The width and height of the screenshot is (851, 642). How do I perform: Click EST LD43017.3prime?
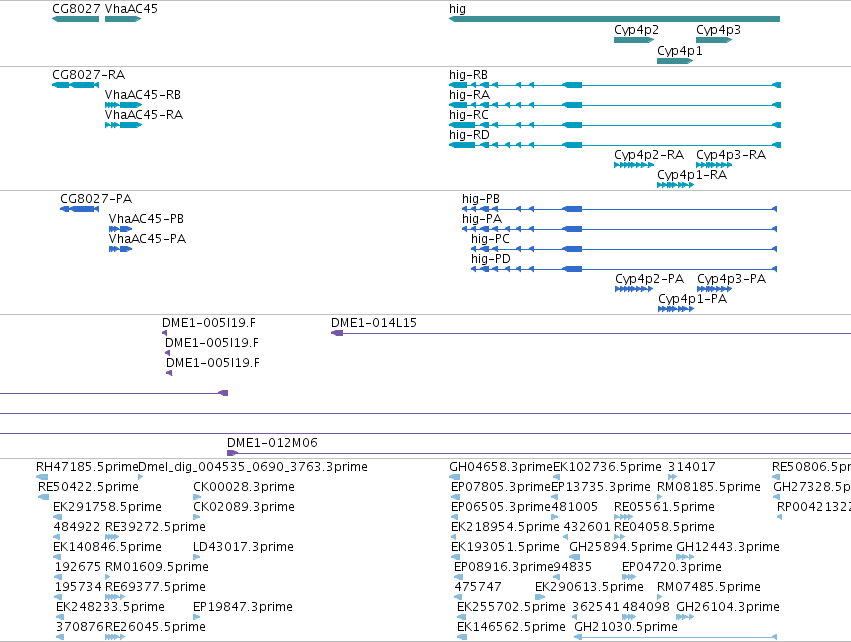point(197,557)
